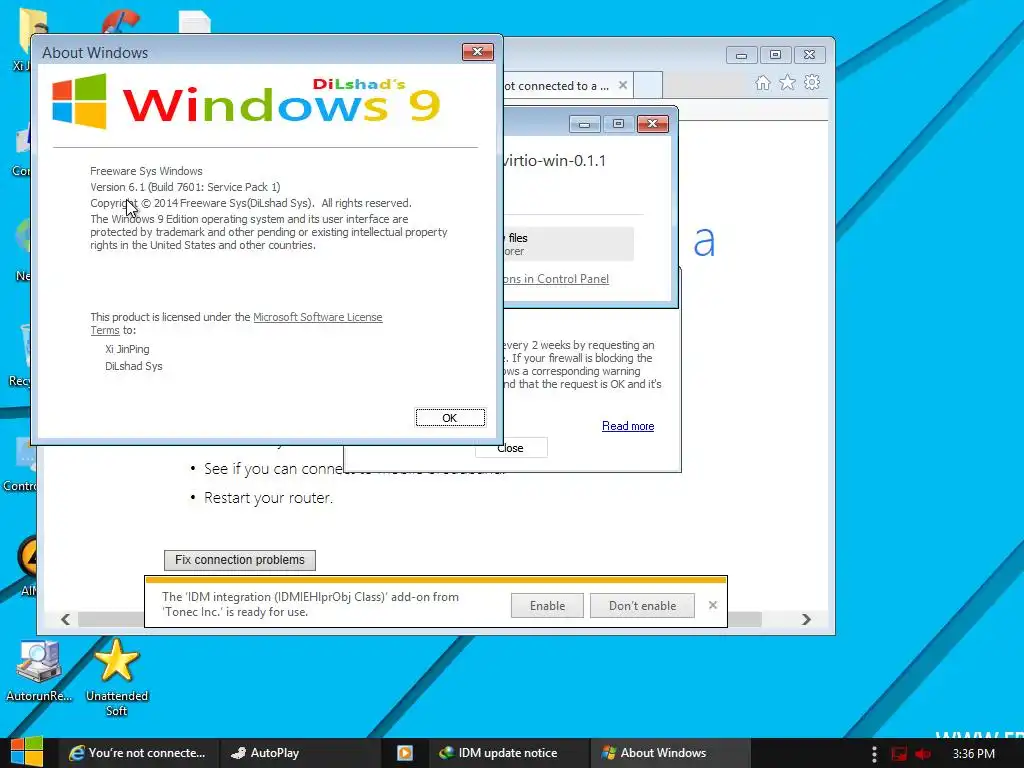Click the 'DiLshad Sys' licensee text
Screen dimensions: 1024x768
click(x=134, y=366)
